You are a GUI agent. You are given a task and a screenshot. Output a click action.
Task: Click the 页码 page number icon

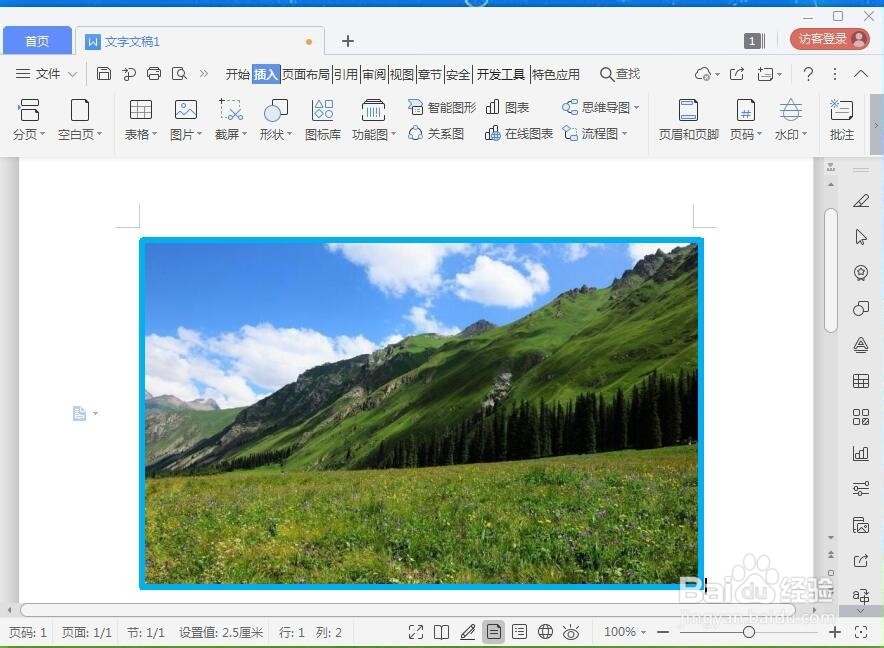(745, 110)
